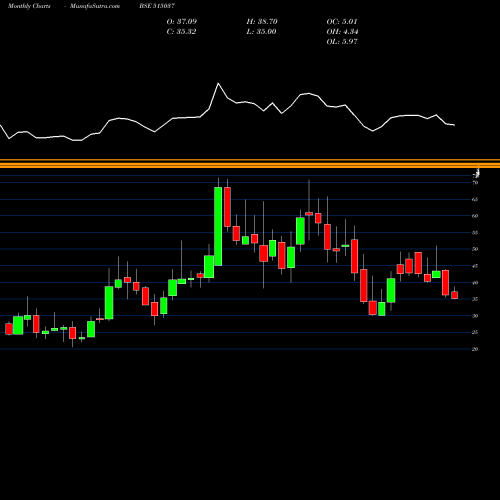Viewport: 500px width, 500px height.
Task: Click the 50 price axis label
Action: (475, 249)
